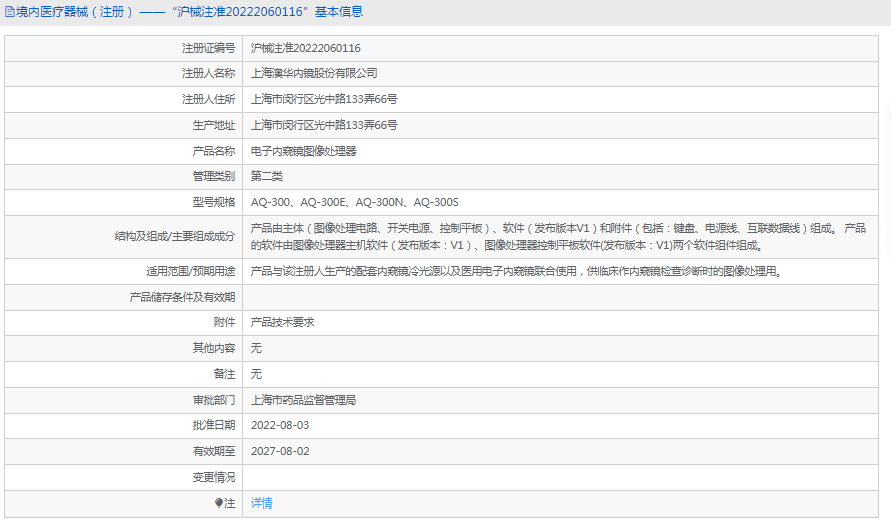Select registrant name 上海澳华内镜股份有限公司
891x526 pixels.
click(314, 73)
